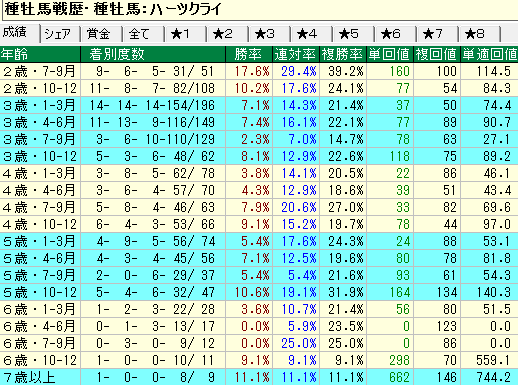Select the 5歳・1-3月 row label
The height and width of the screenshot is (385, 518).
pos(40,241)
